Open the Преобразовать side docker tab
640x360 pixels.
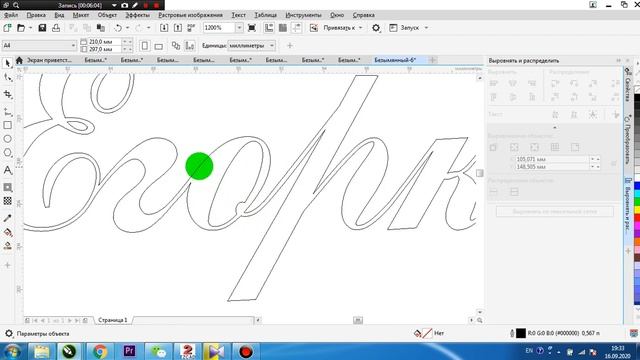[x=628, y=140]
